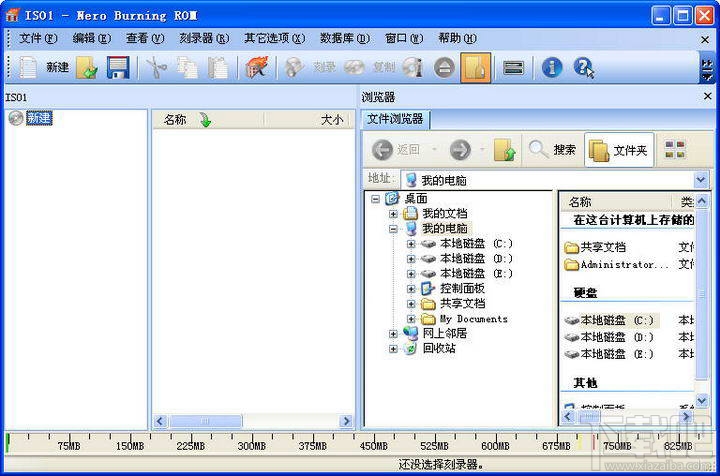
Task: Click compilation list horizontal scrollbar thumb
Action: (x=205, y=421)
